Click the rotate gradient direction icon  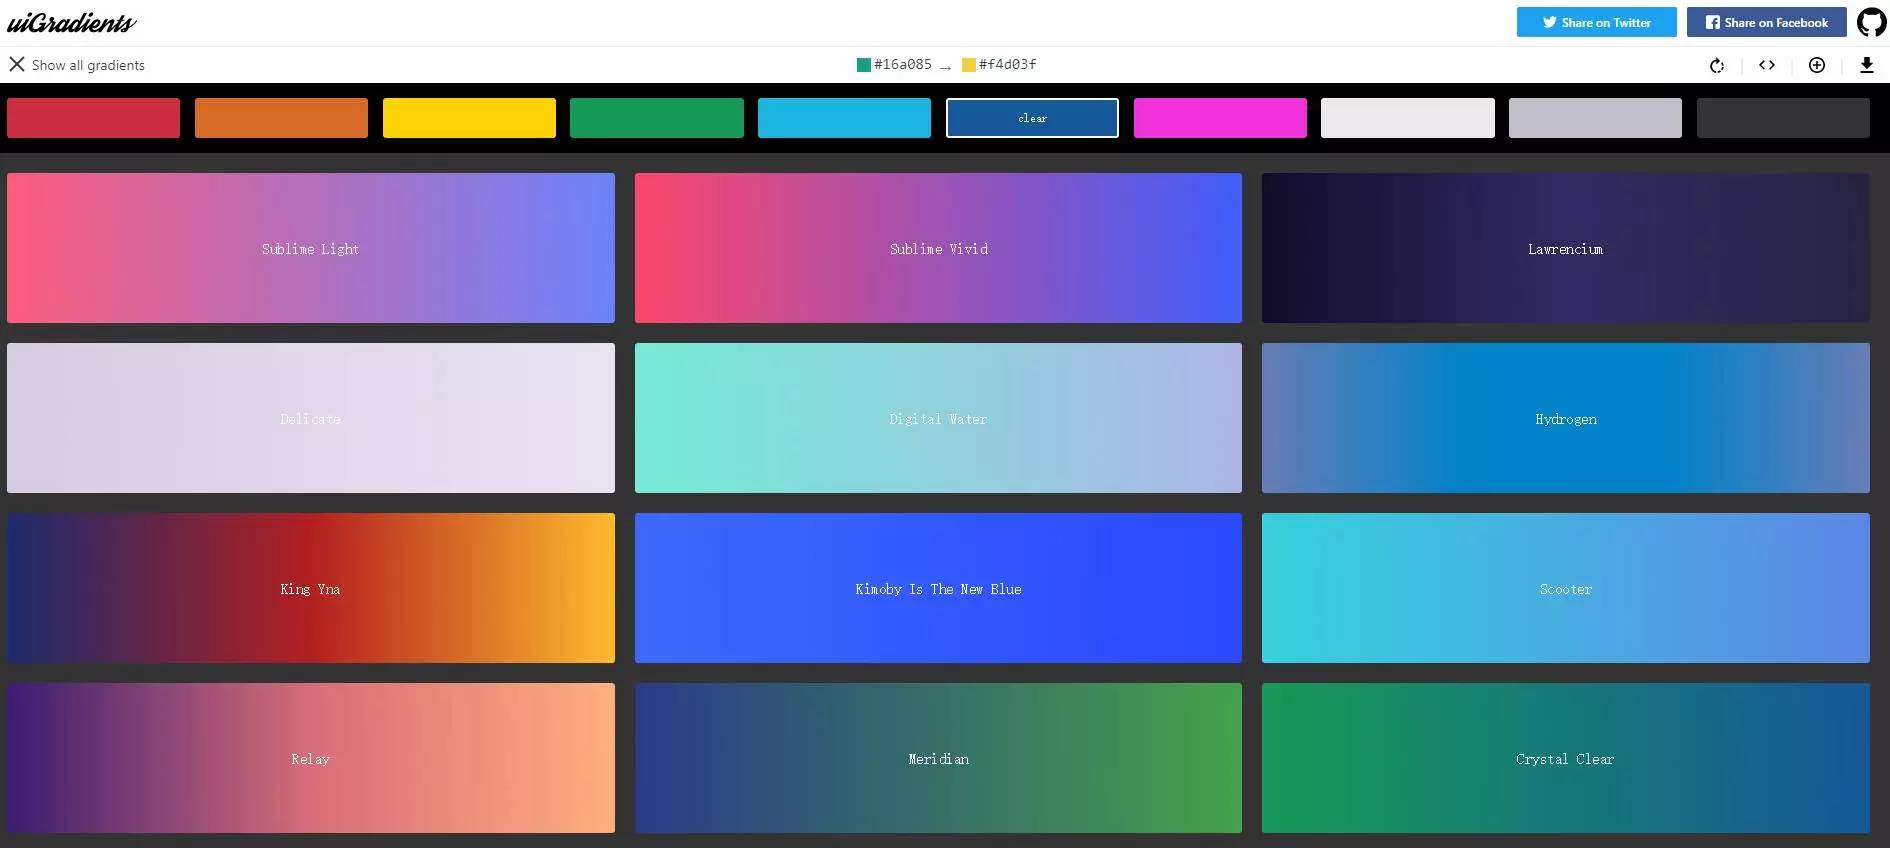(1717, 65)
